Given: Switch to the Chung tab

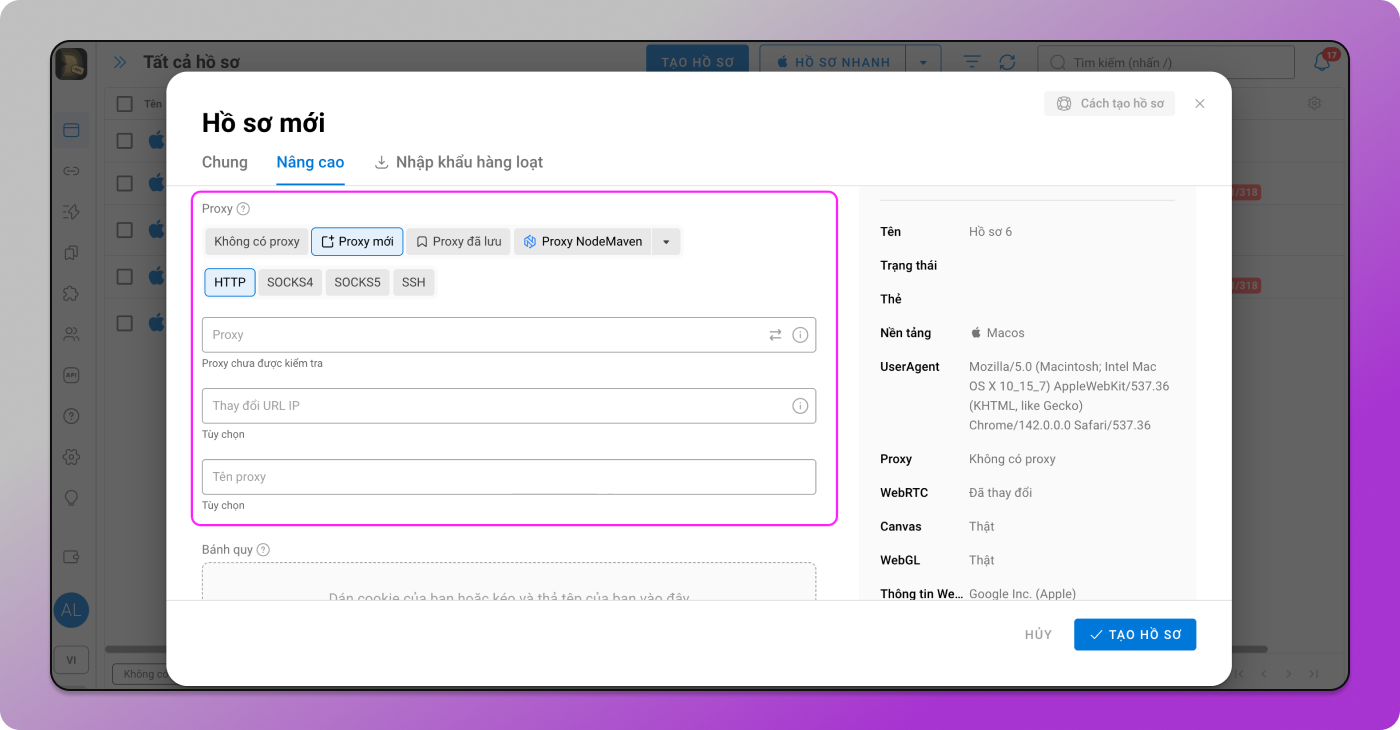Looking at the screenshot, I should point(225,162).
